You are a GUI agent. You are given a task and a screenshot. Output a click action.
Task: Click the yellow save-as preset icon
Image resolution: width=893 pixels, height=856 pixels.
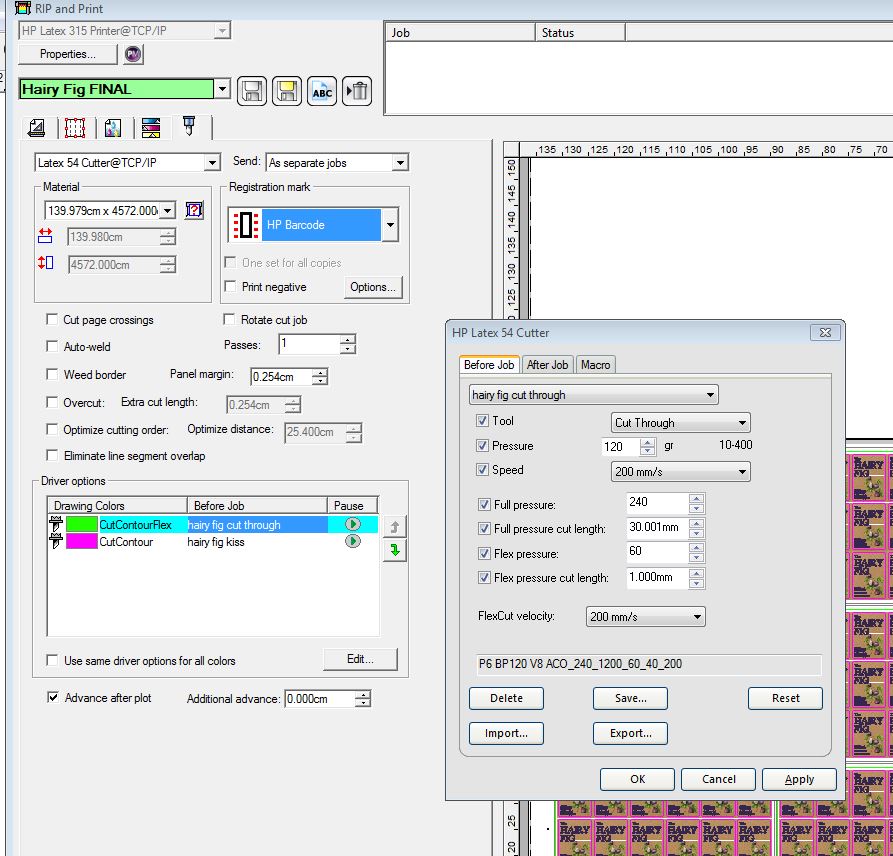286,91
